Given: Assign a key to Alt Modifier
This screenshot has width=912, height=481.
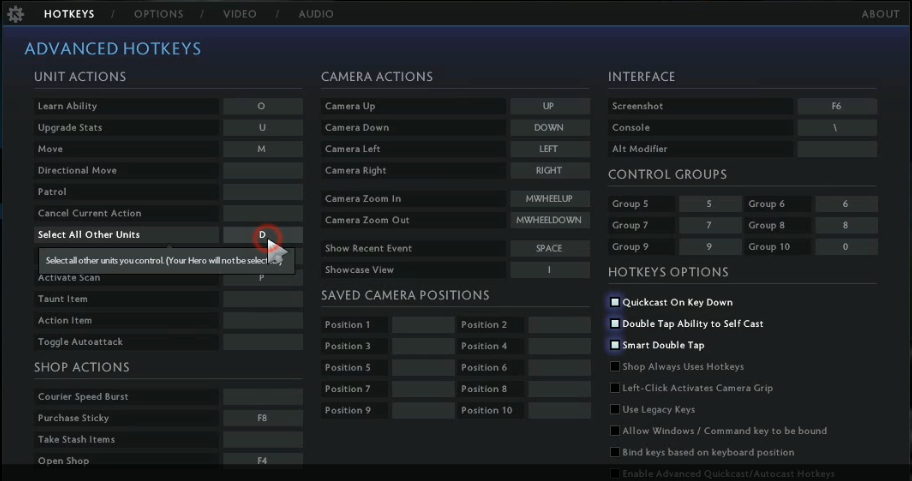Looking at the screenshot, I should click(837, 149).
